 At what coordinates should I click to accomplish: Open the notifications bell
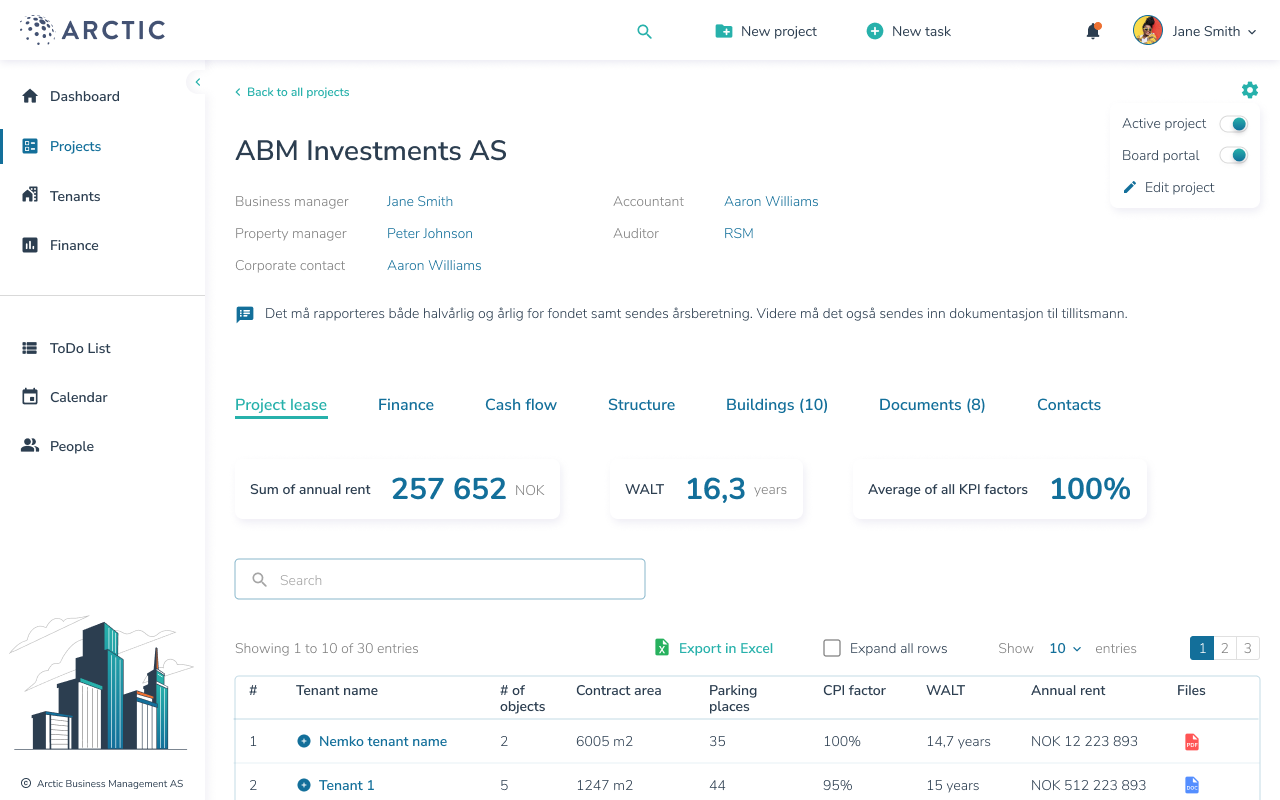pyautogui.click(x=1093, y=32)
